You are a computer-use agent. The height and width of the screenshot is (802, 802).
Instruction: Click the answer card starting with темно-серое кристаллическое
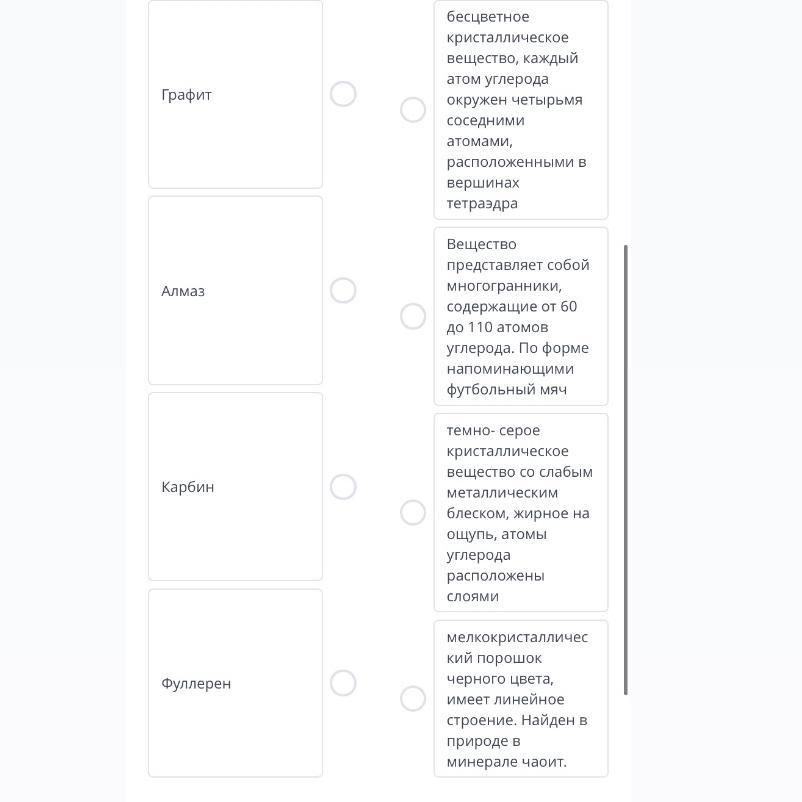(520, 512)
